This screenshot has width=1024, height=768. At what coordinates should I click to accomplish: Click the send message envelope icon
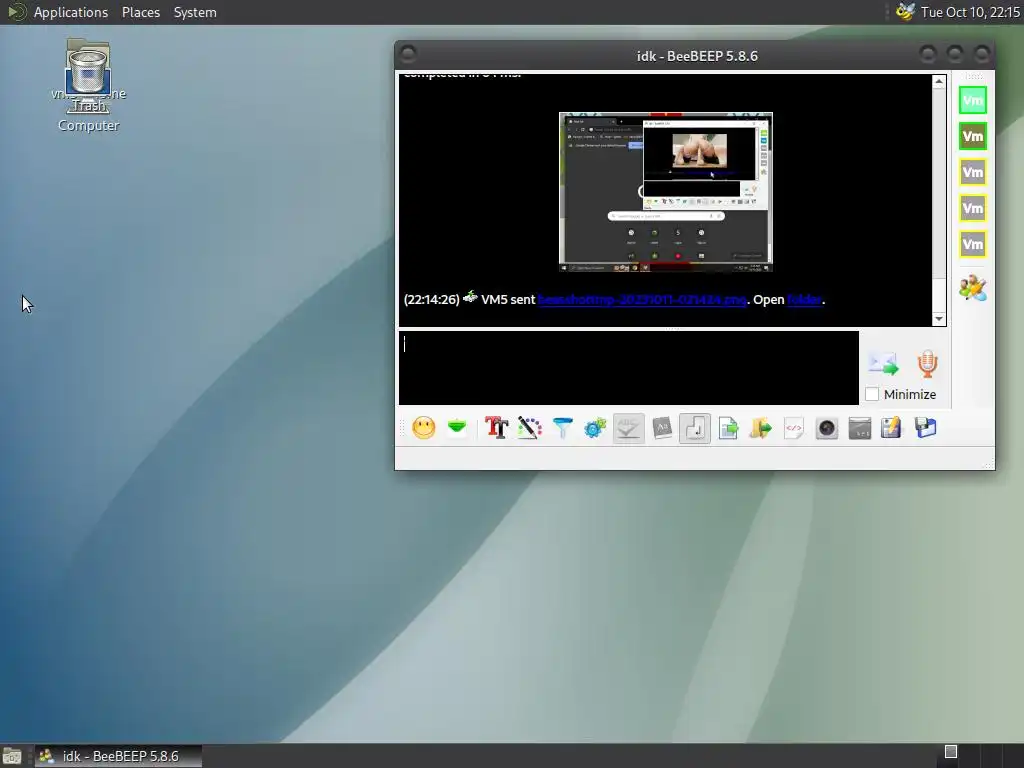[x=883, y=364]
